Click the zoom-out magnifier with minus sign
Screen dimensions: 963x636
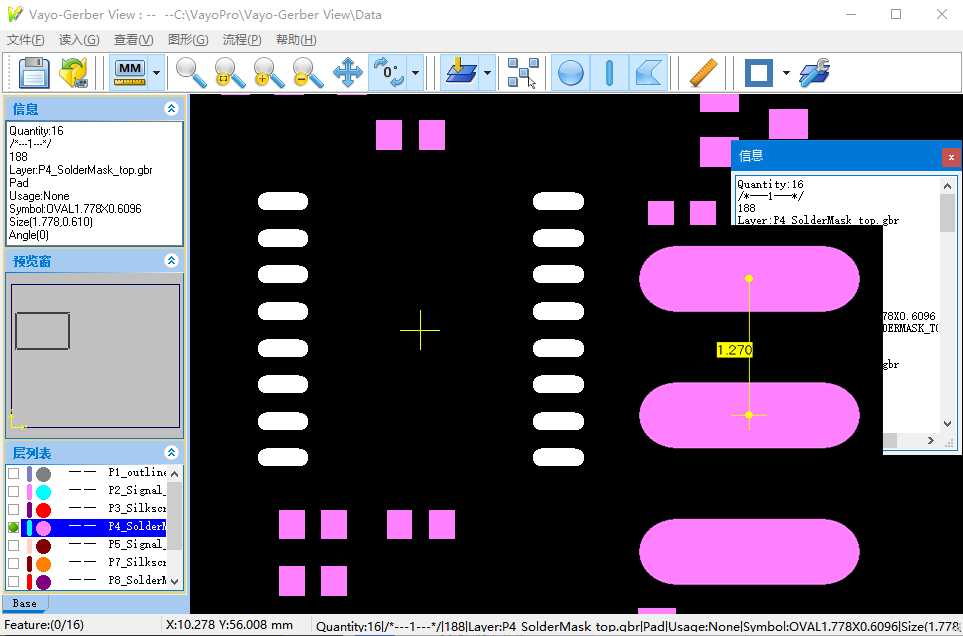click(307, 73)
